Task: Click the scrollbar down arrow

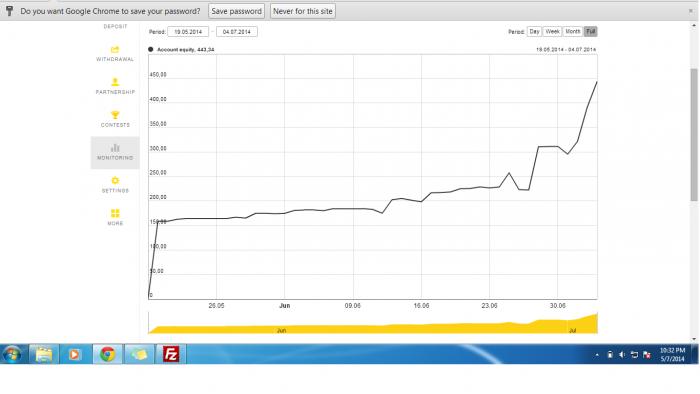Action: 694,339
